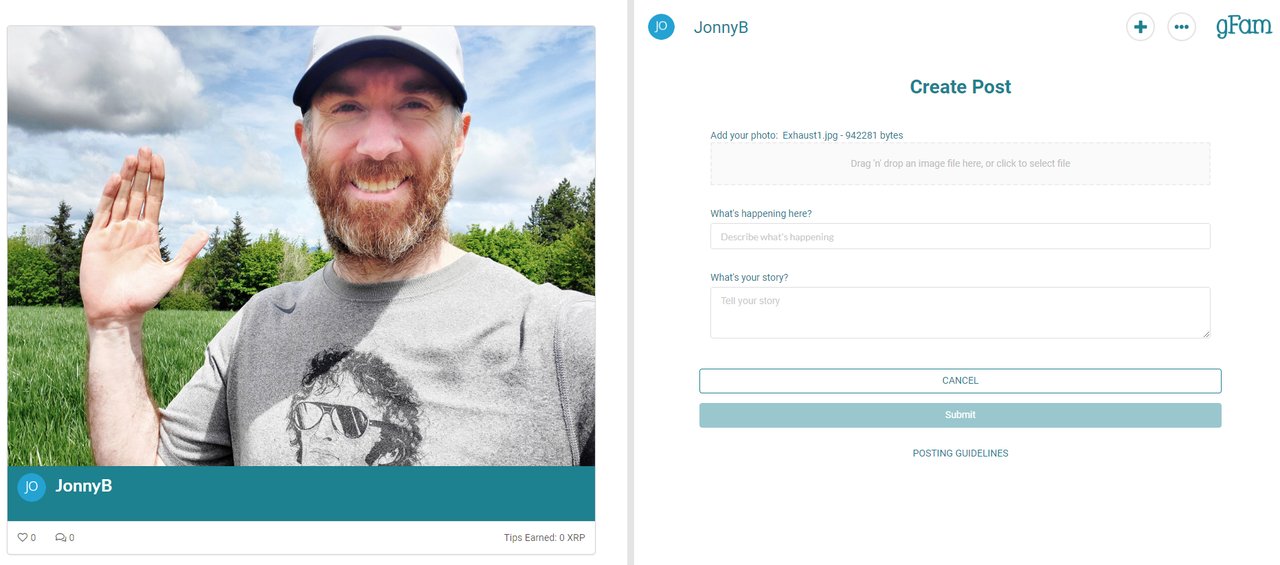This screenshot has height=565, width=1280.
Task: Click the JO avatar in the header
Action: click(661, 27)
